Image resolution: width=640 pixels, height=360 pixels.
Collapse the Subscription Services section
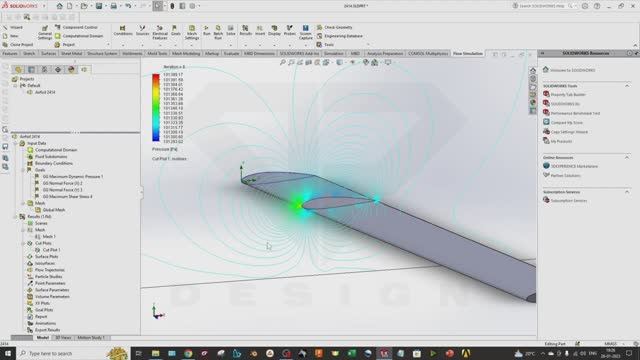coord(627,192)
